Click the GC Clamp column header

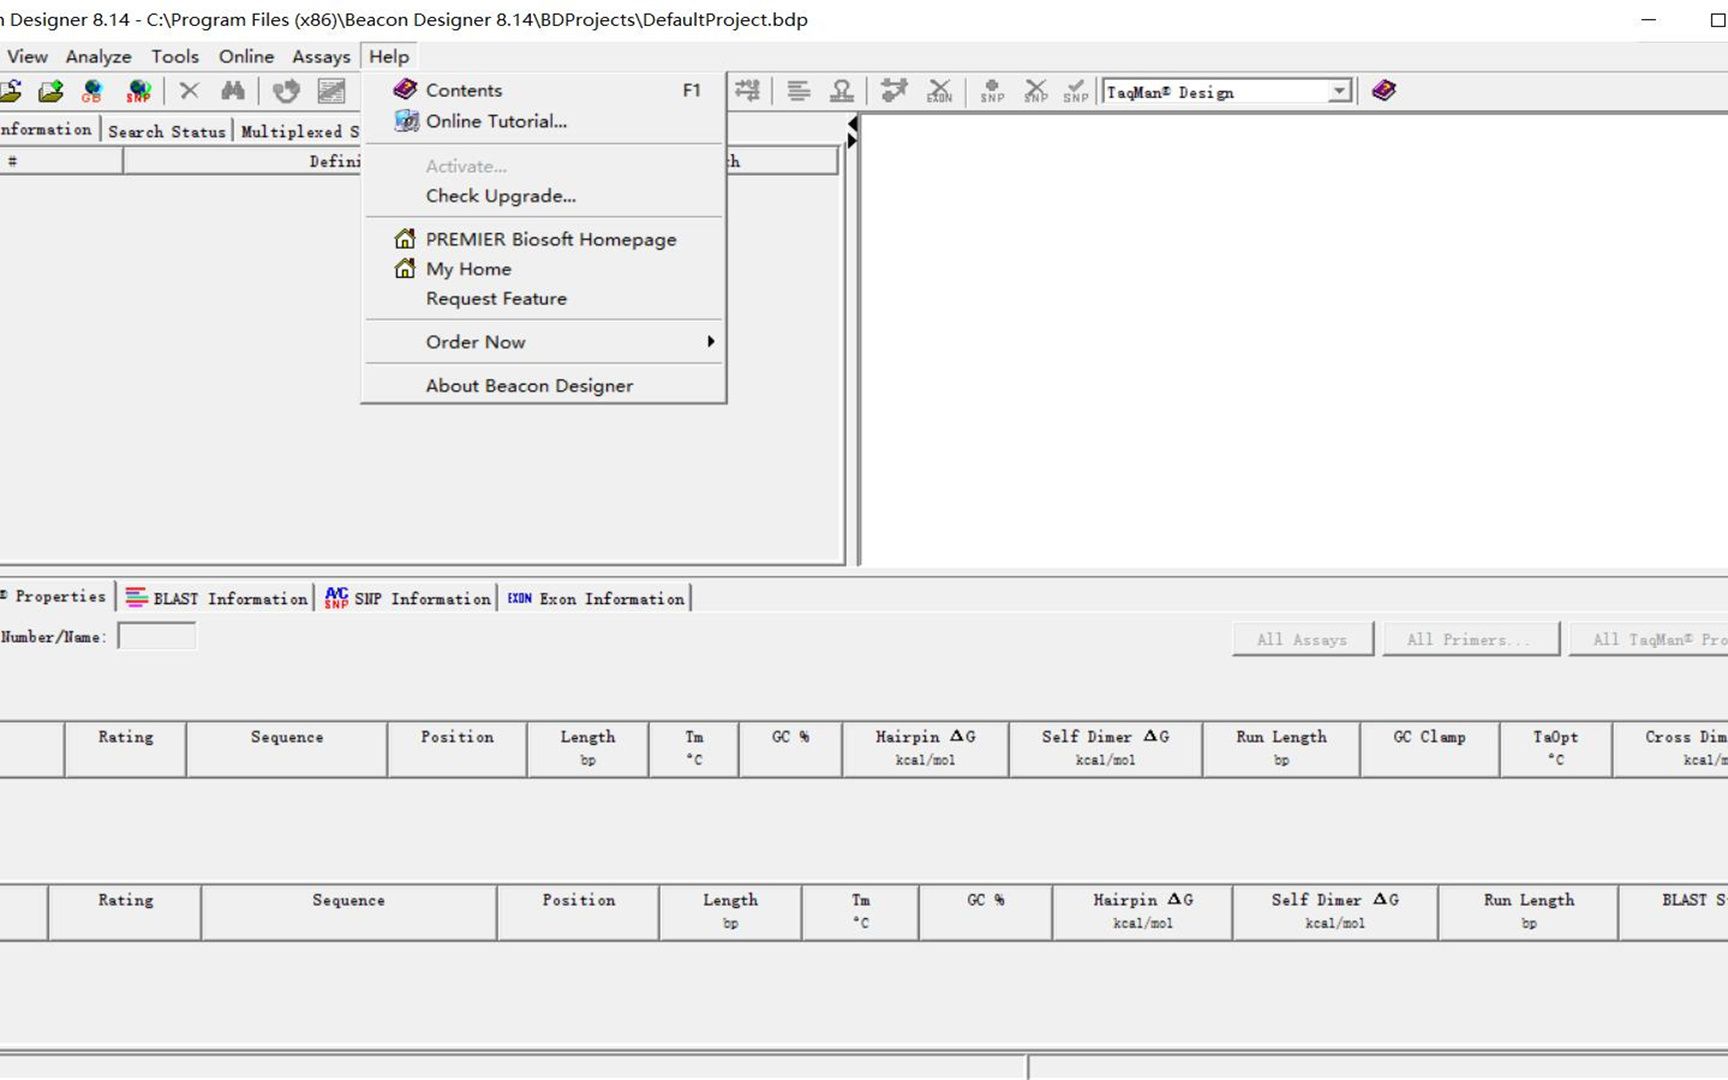[x=1429, y=748]
